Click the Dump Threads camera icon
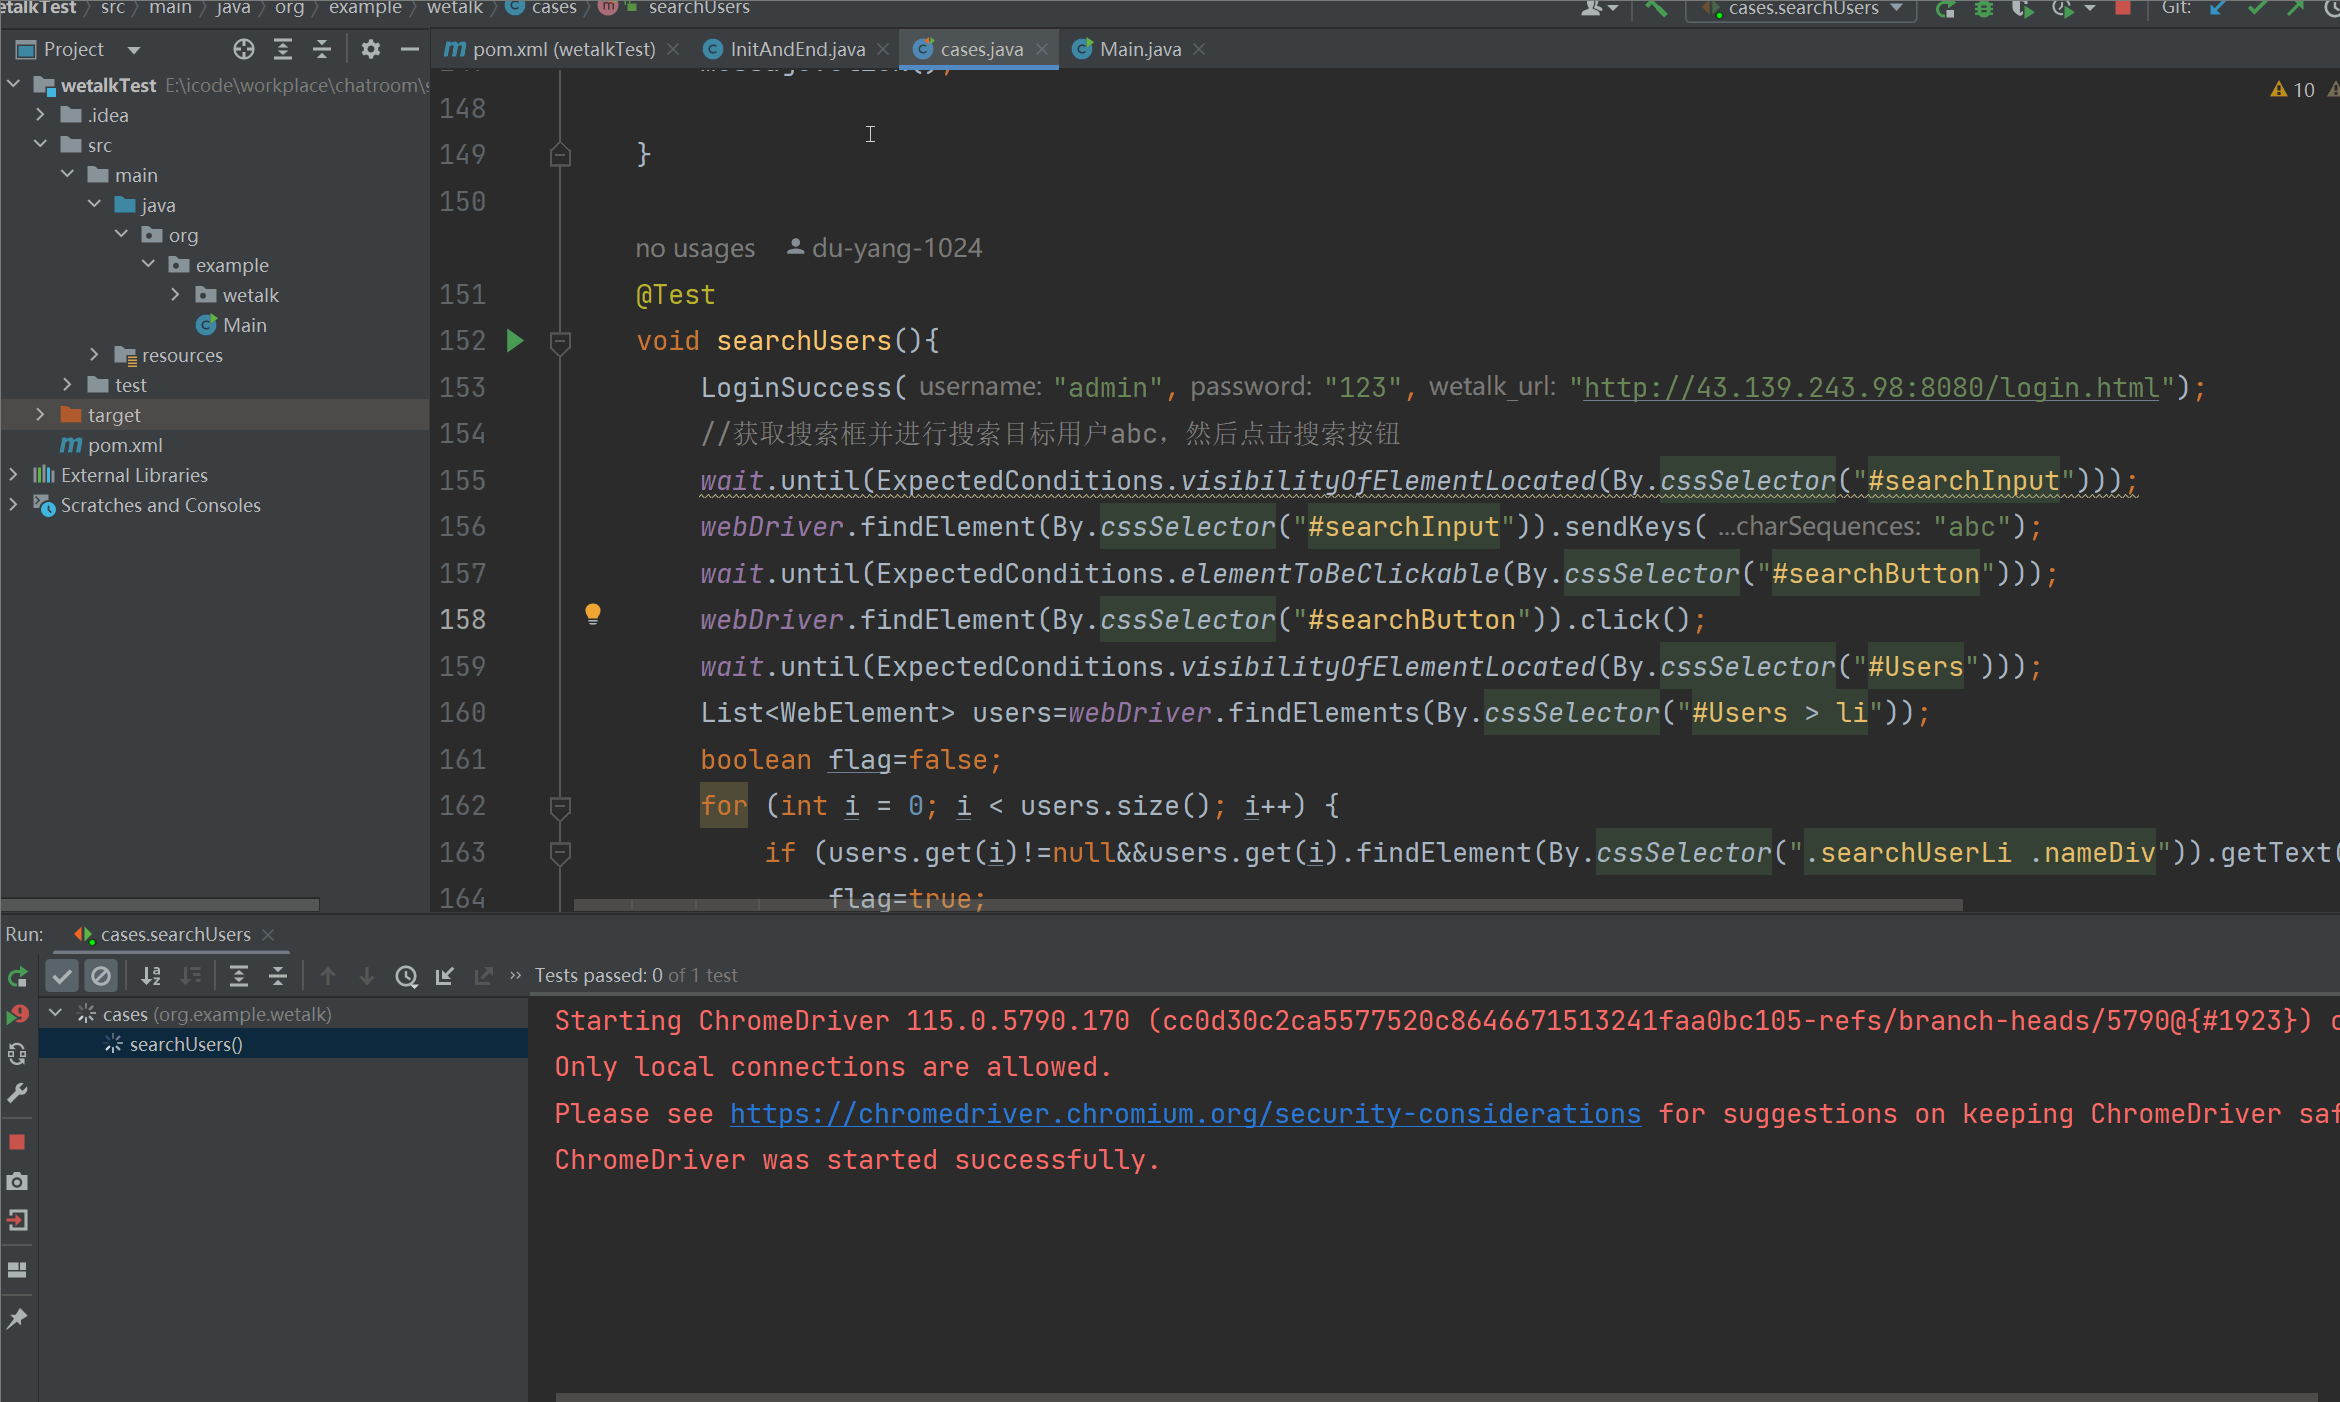Viewport: 2340px width, 1402px height. [x=17, y=1182]
